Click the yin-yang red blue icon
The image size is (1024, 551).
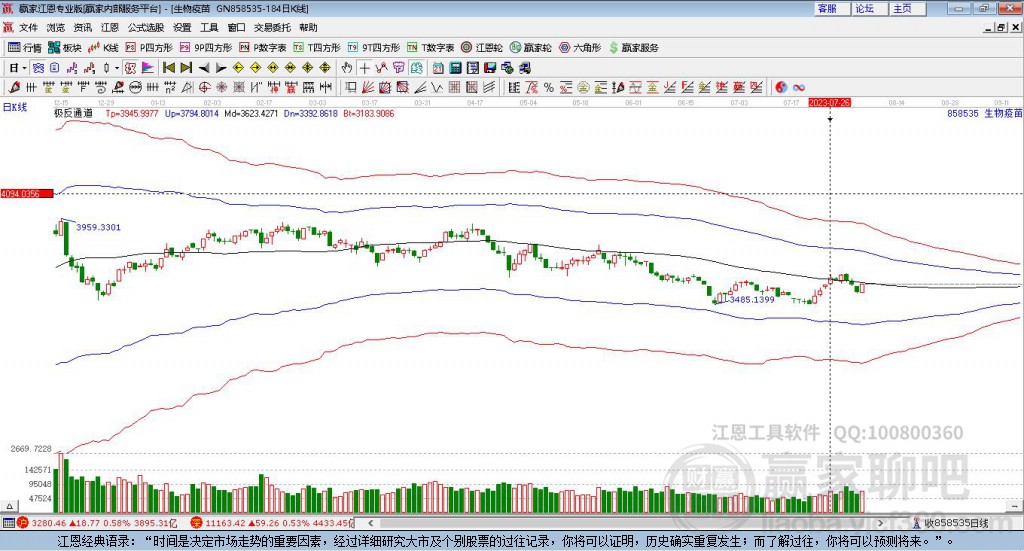pos(781,87)
